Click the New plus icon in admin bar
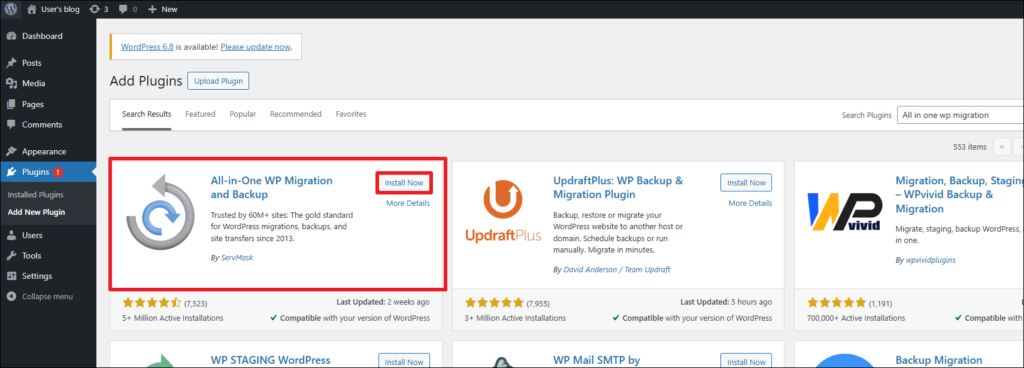 click(152, 9)
